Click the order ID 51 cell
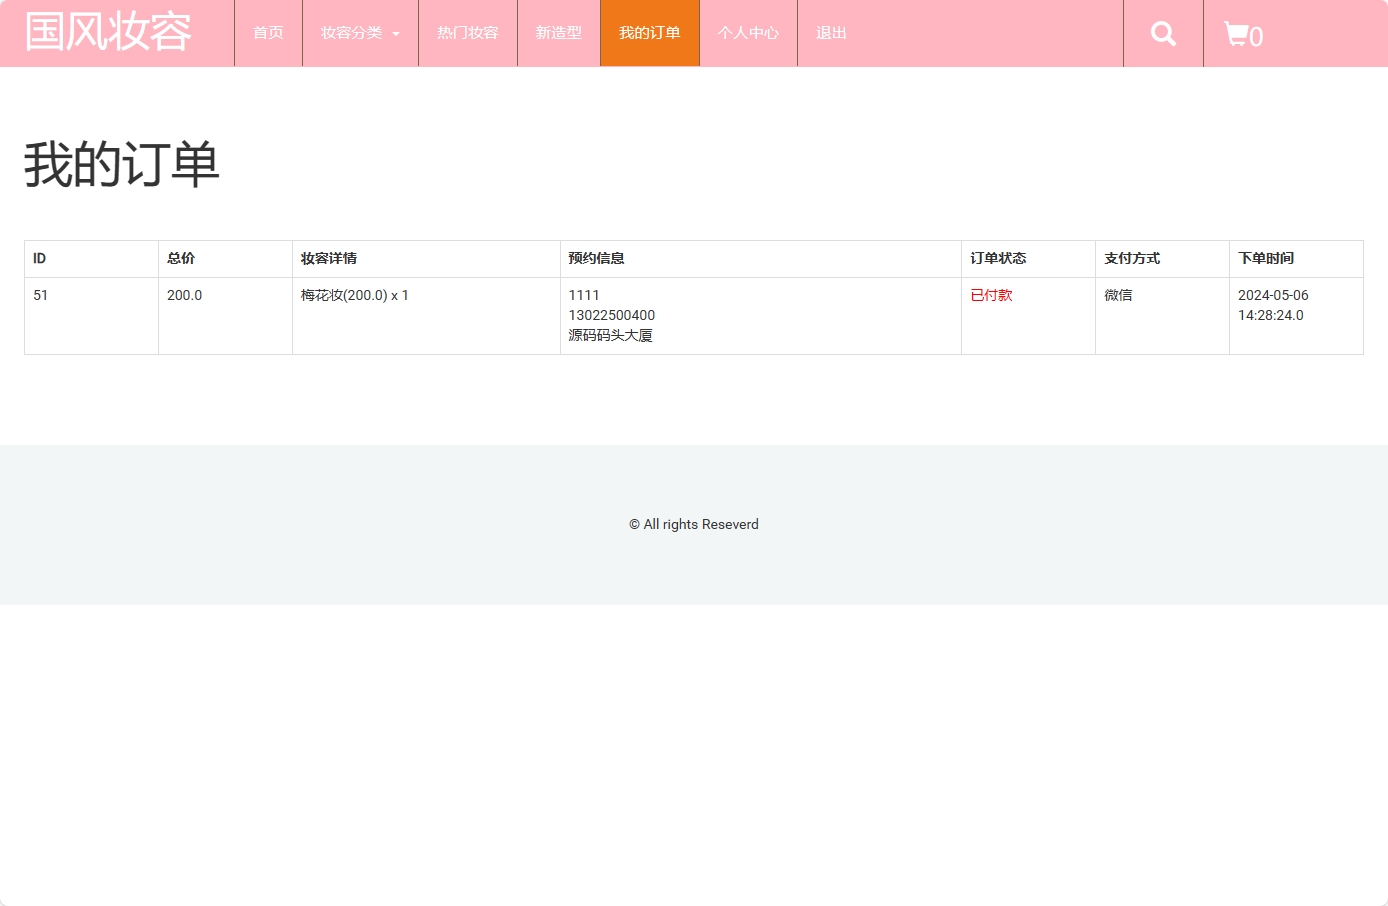 coord(41,295)
